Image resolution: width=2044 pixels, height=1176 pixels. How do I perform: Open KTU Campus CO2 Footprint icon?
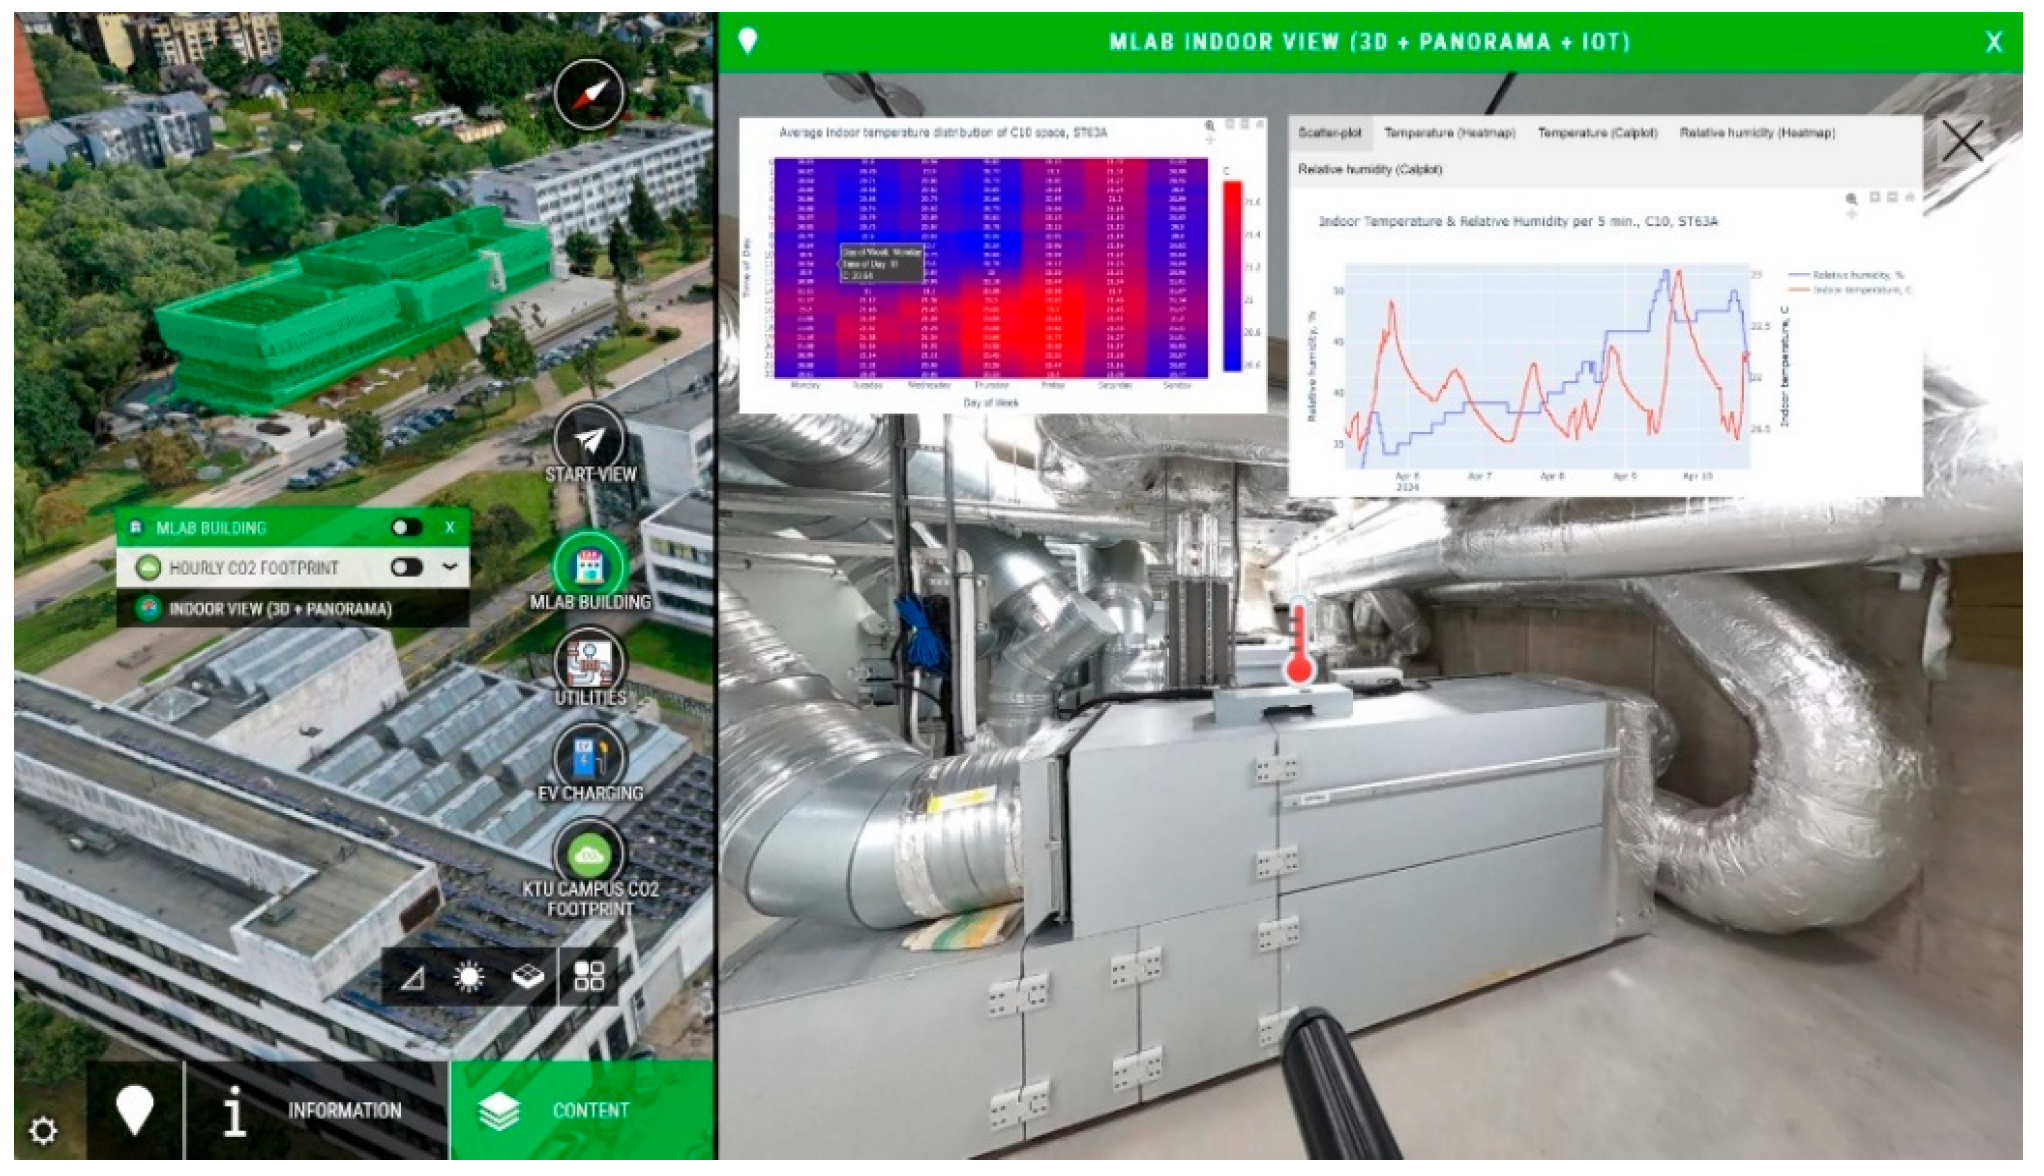[x=590, y=853]
